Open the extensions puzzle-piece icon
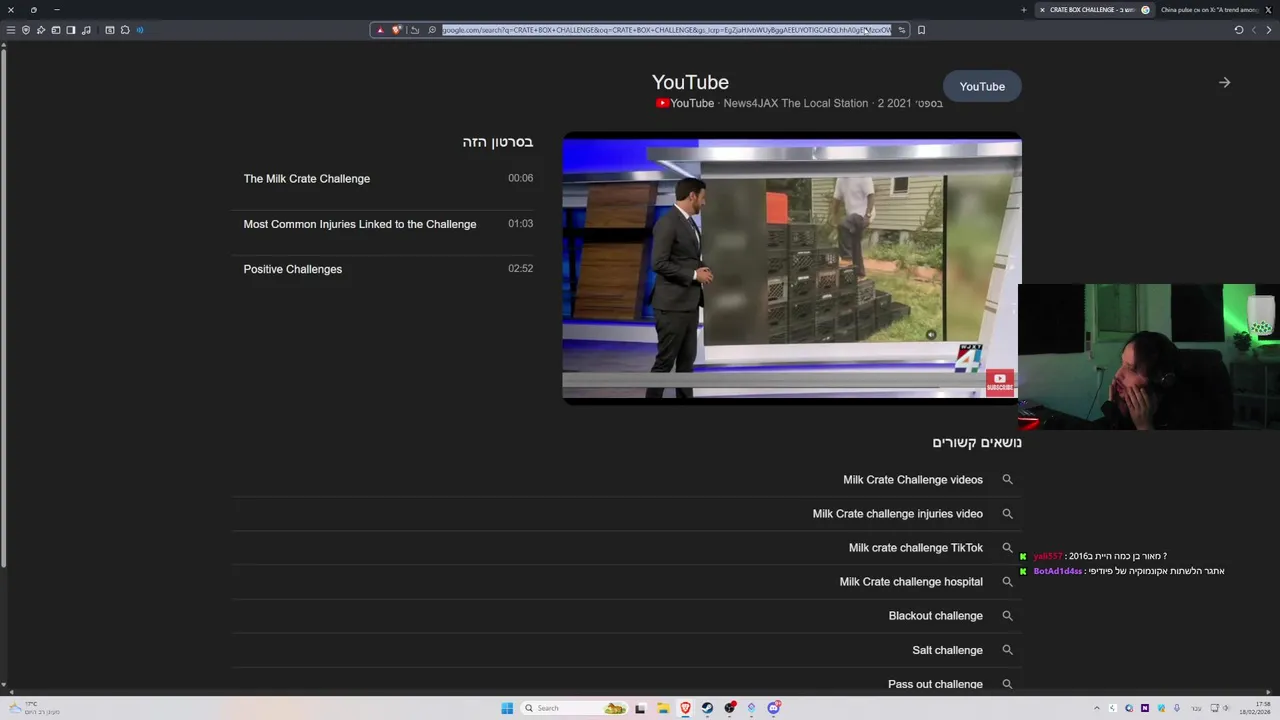The width and height of the screenshot is (1280, 720). (125, 30)
